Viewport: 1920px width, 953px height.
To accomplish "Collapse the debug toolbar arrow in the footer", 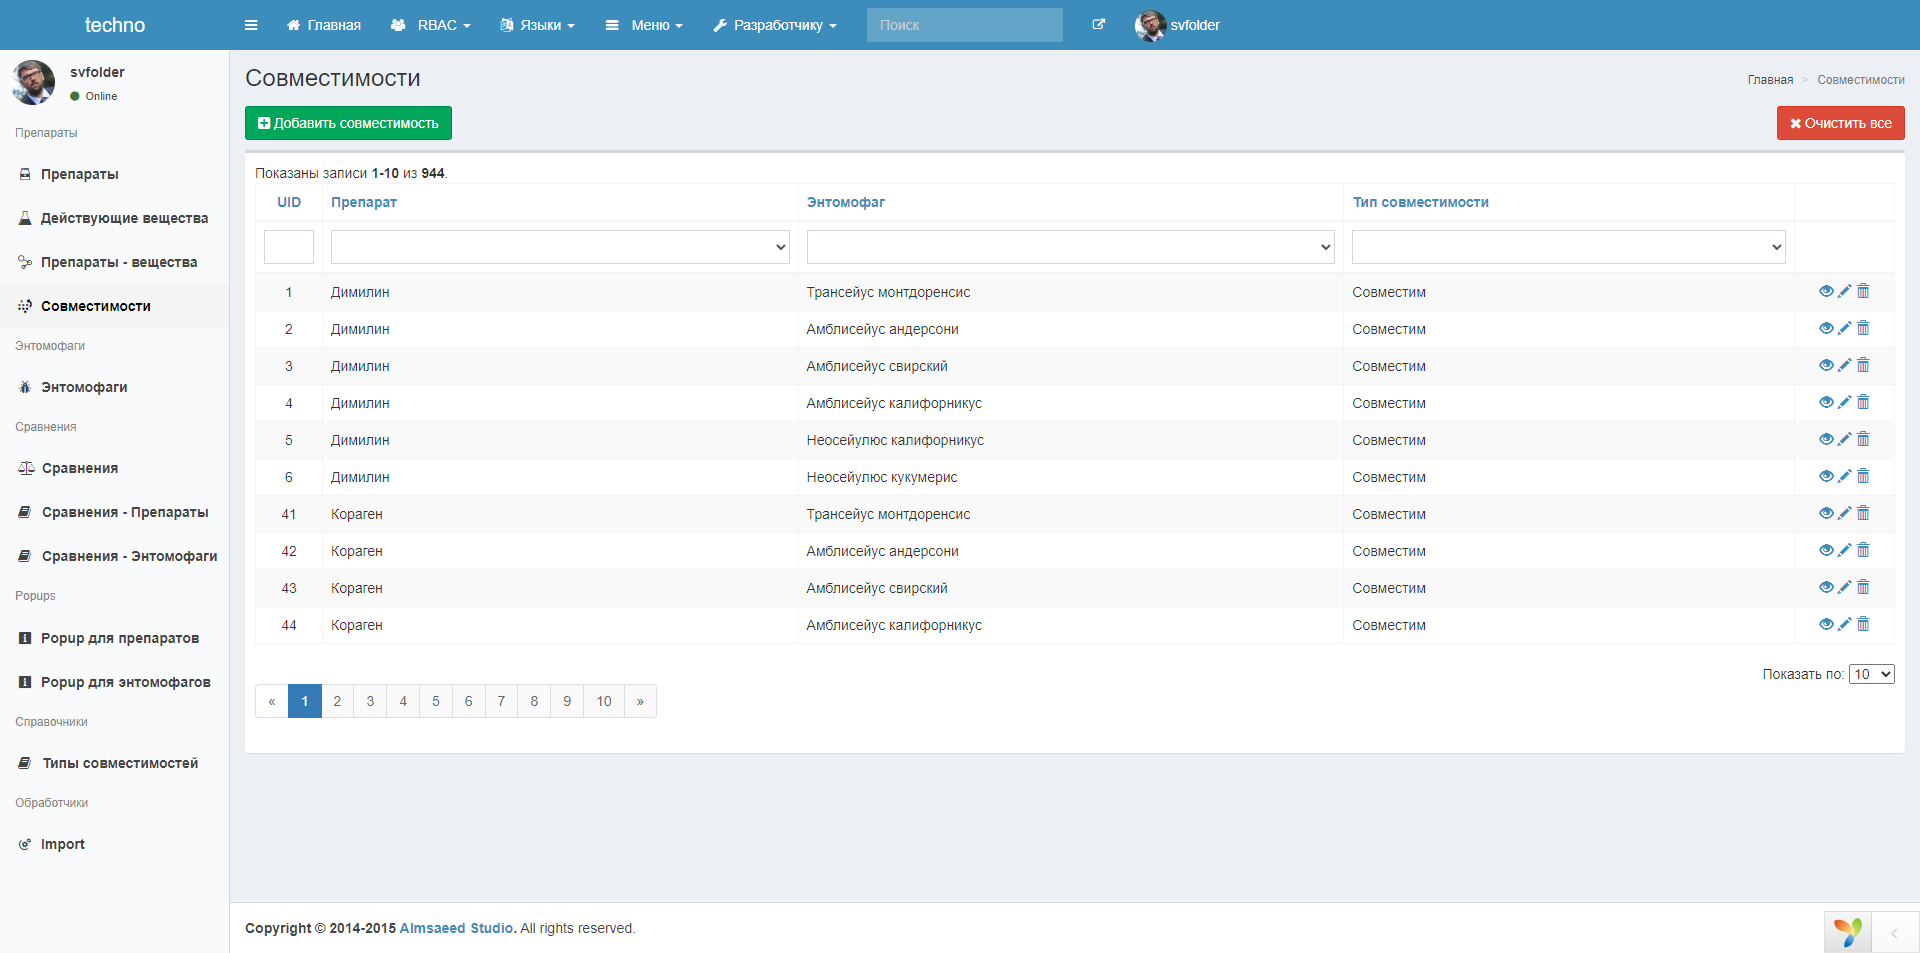I will [x=1894, y=933].
